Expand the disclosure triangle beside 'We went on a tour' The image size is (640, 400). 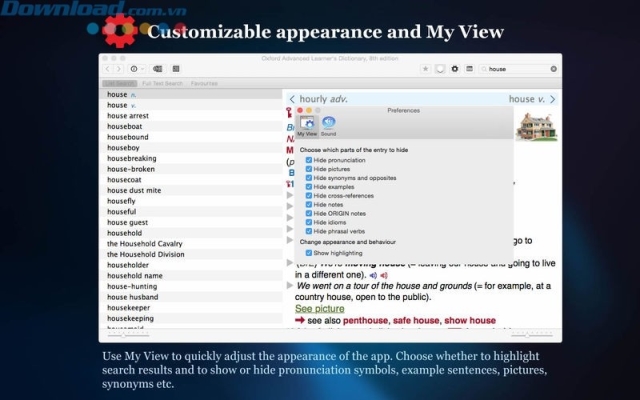[290, 286]
